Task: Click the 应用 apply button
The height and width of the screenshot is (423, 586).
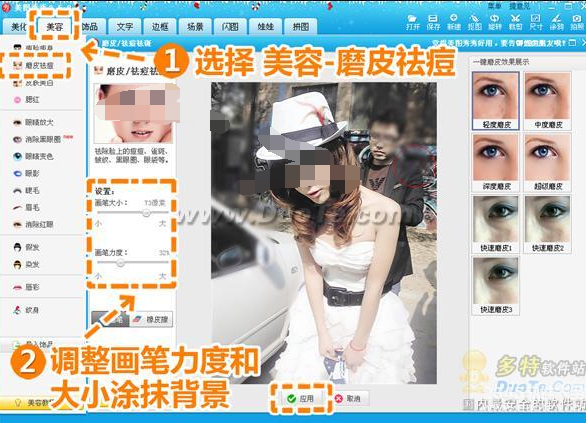Action: coord(301,399)
